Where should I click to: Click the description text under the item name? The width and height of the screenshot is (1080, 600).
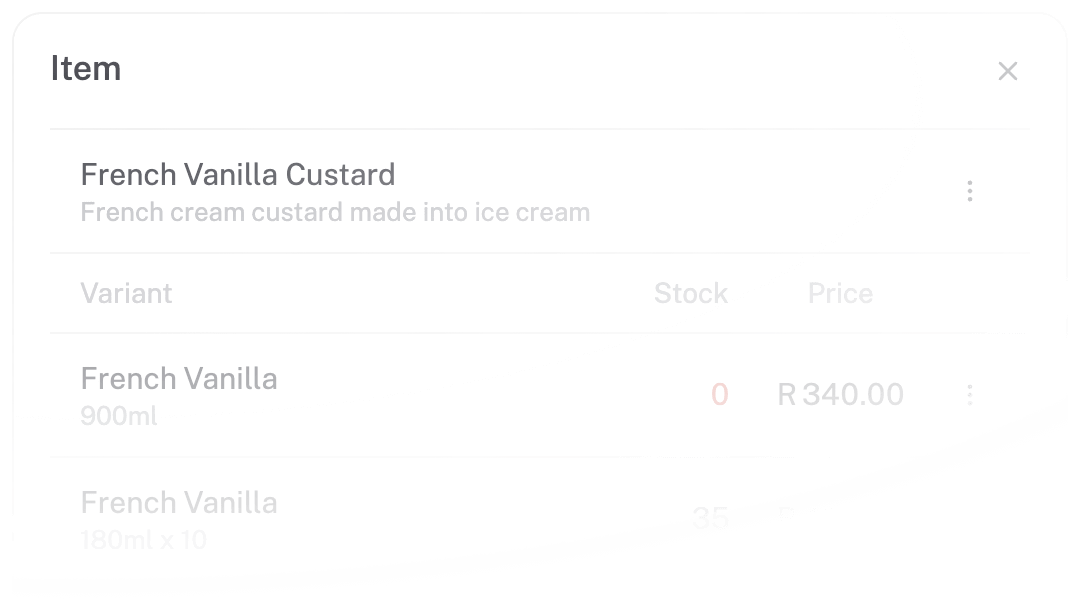335,212
